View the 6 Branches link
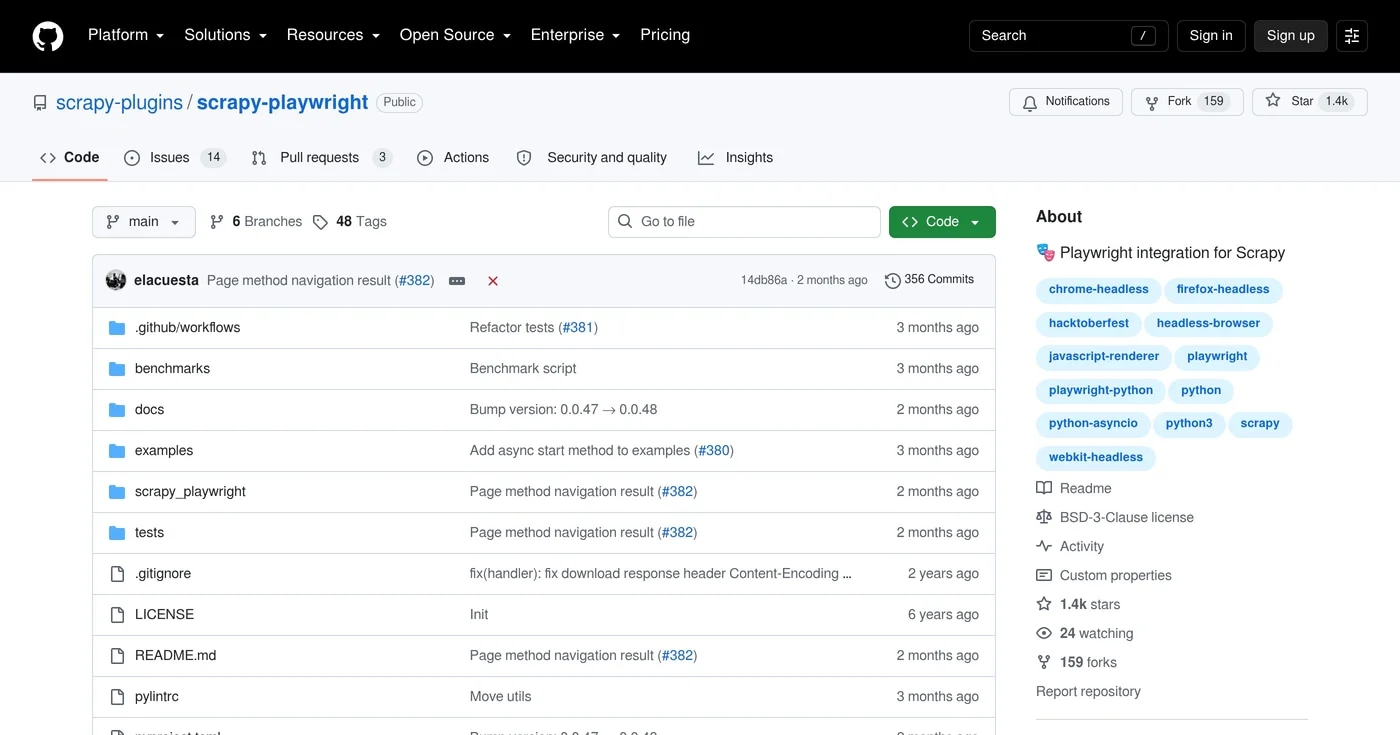This screenshot has width=1400, height=735. point(256,222)
